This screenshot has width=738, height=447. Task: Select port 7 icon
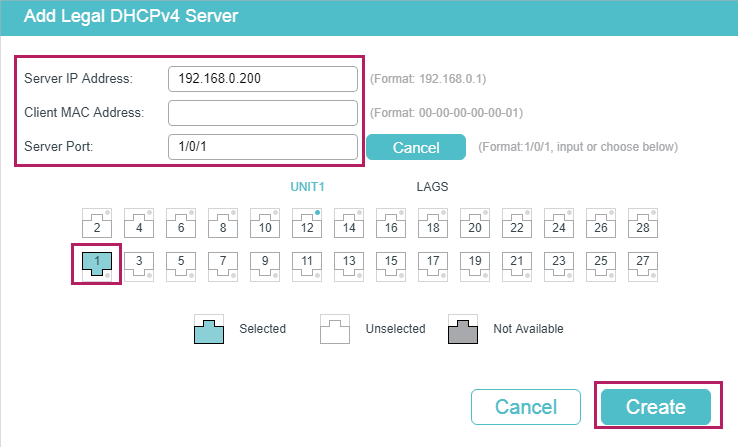[223, 267]
